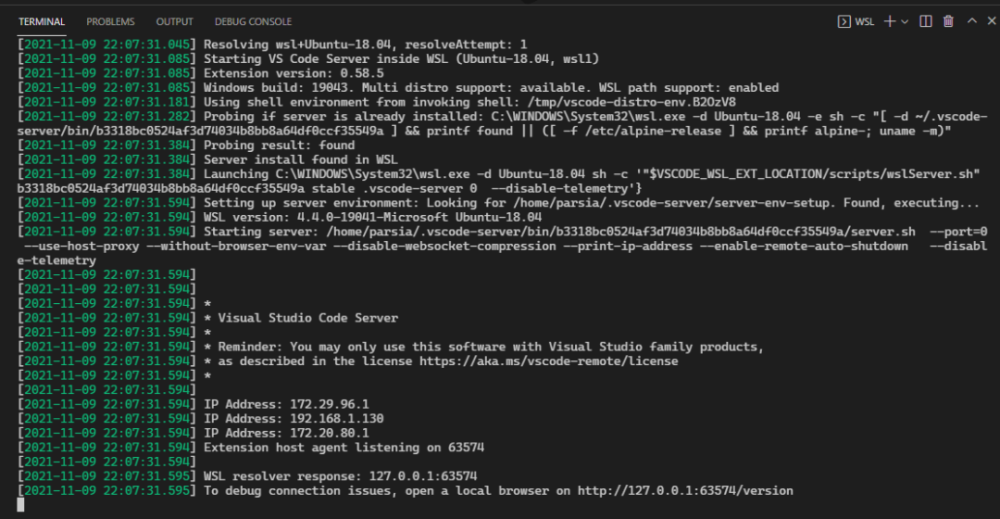Open the PROBLEMS tab

pyautogui.click(x=110, y=21)
